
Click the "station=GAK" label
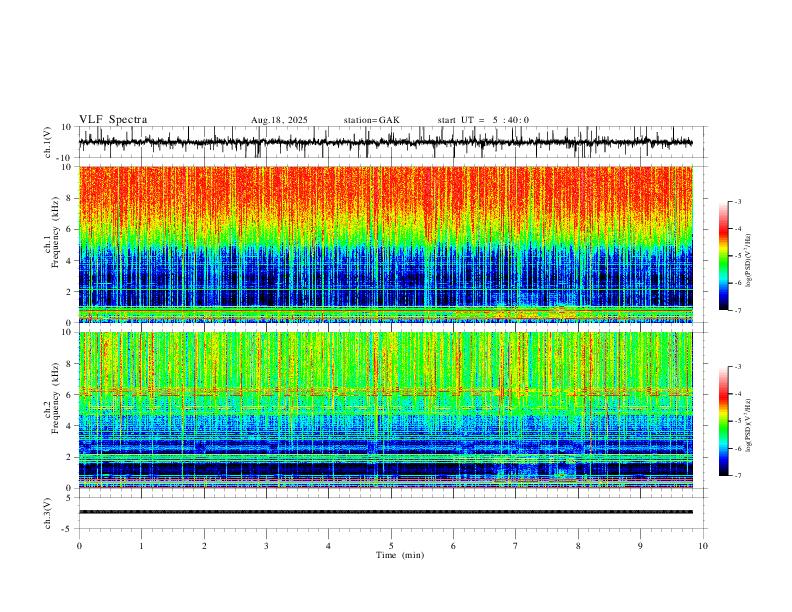tap(371, 120)
